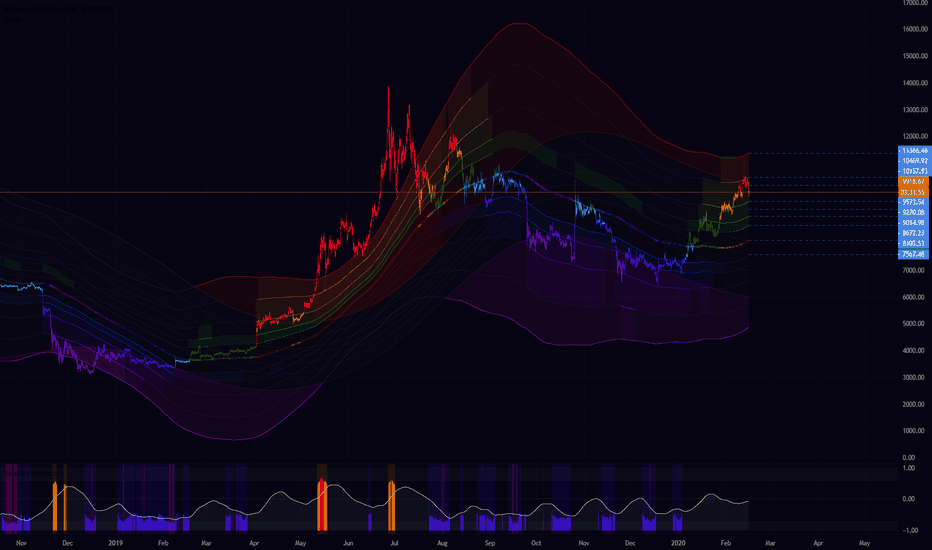Click the 2000.00 price axis label

(914, 404)
